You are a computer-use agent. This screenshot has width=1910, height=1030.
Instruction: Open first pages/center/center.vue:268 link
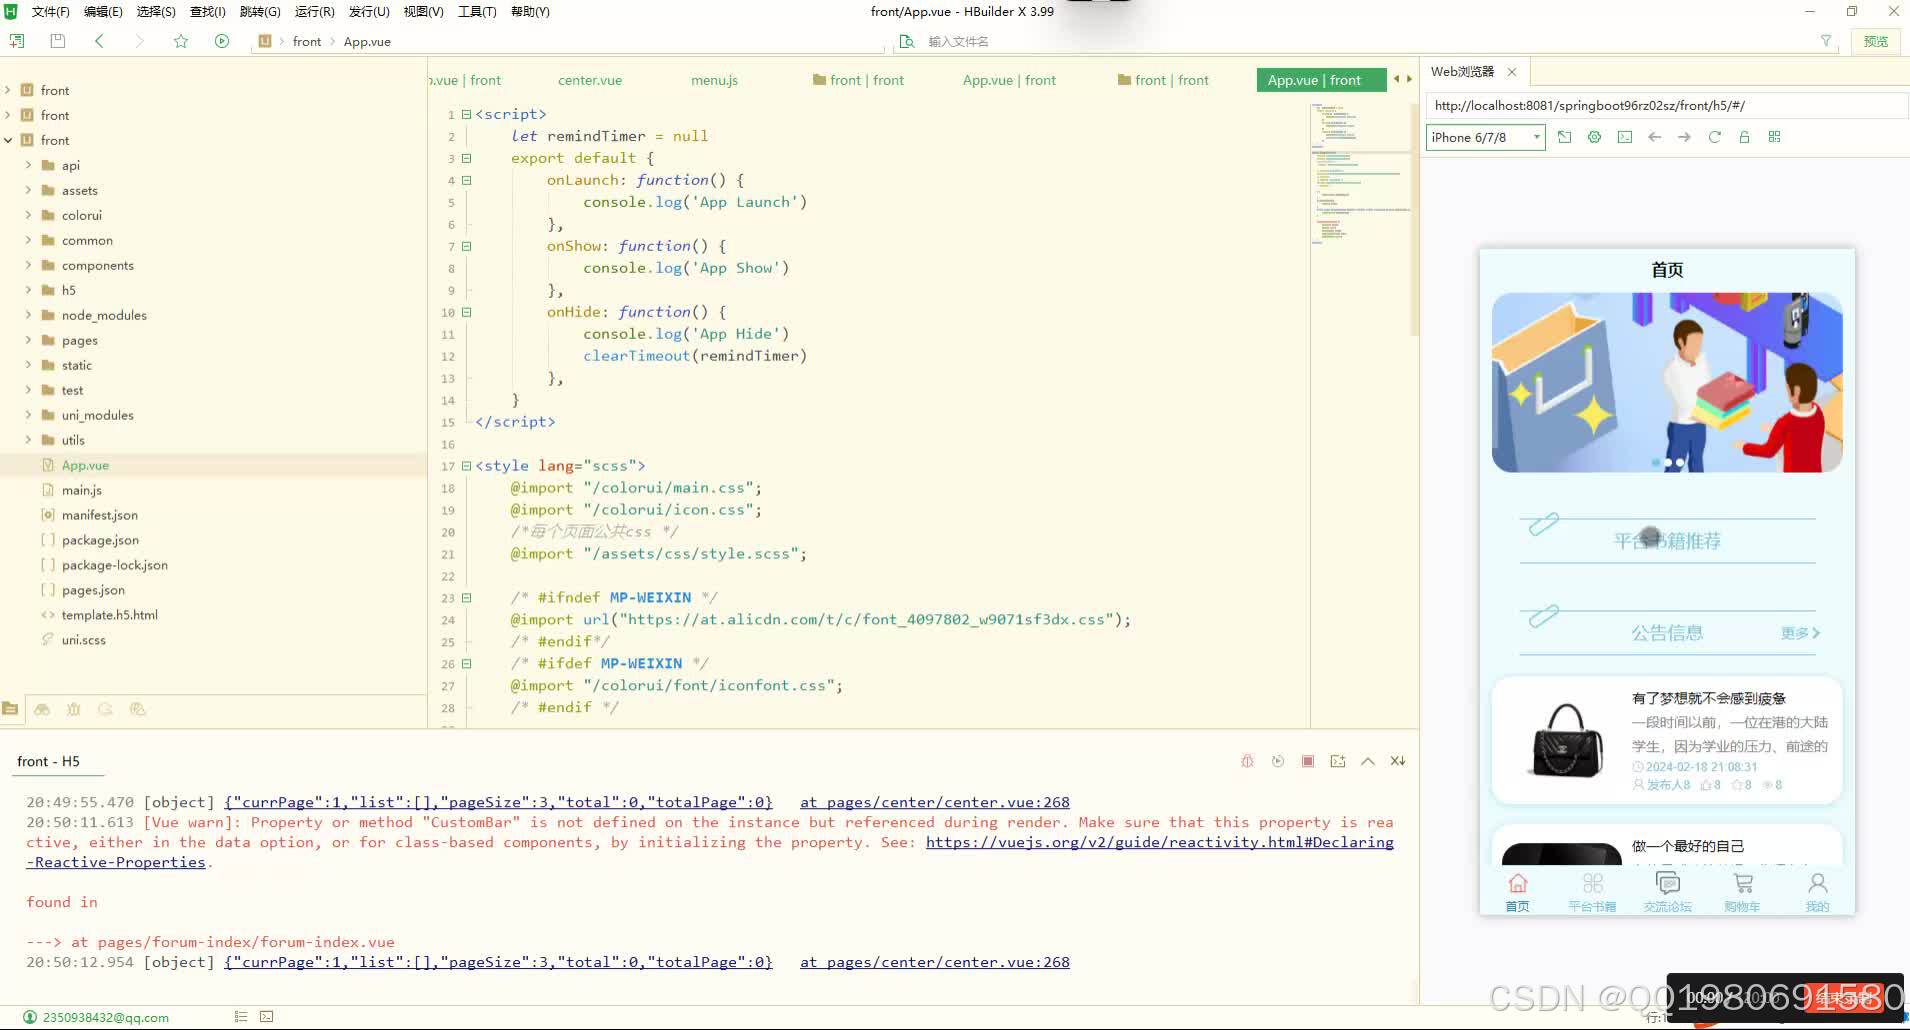935,802
